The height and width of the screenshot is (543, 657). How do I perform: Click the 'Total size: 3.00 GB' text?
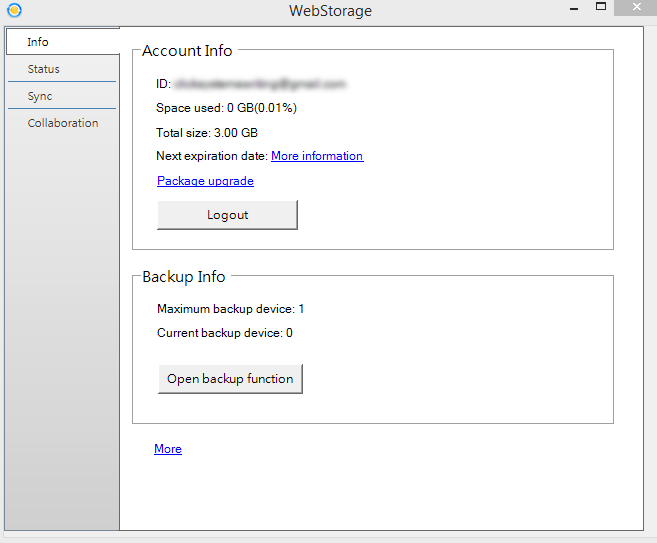click(x=207, y=133)
